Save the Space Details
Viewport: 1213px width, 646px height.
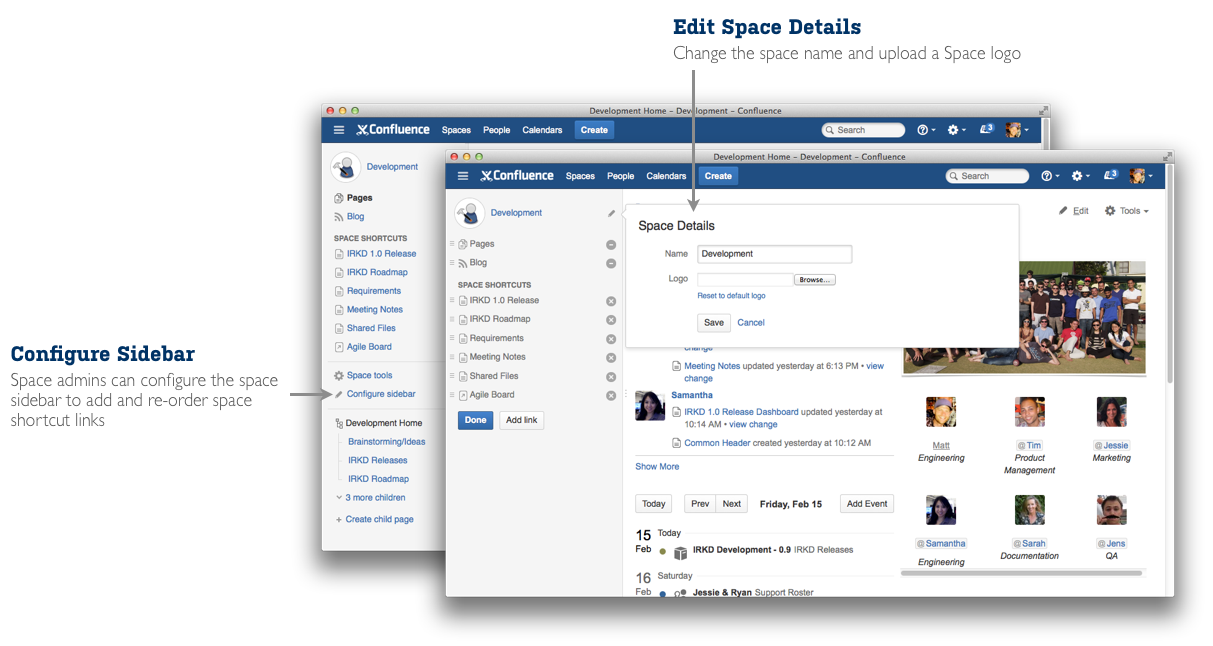coord(714,323)
